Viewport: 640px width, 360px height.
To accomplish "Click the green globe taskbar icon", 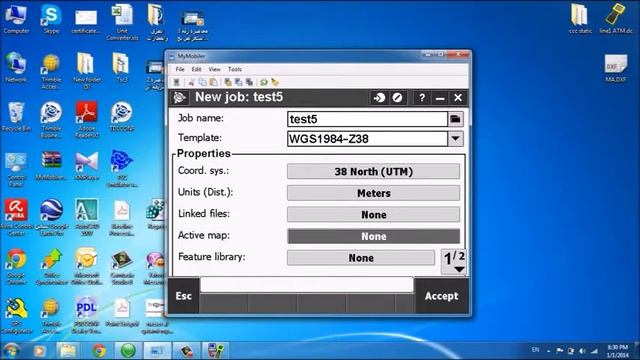I will click(128, 350).
